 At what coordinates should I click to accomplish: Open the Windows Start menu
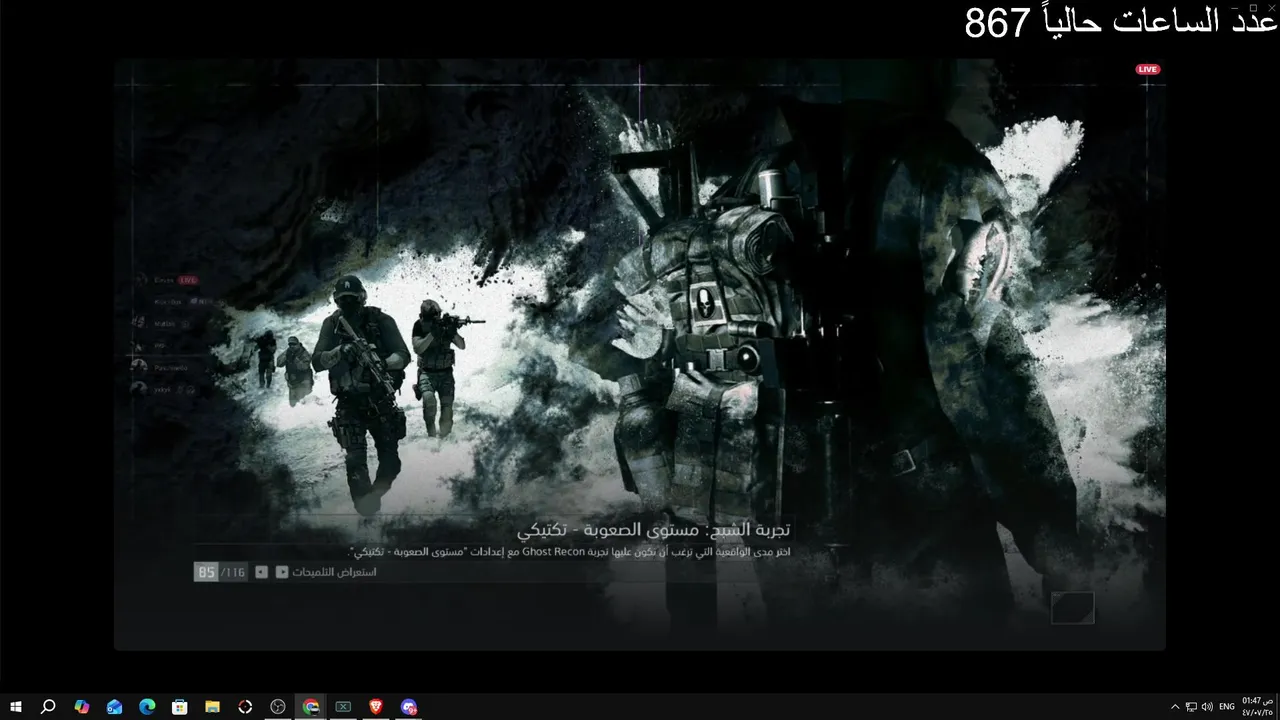[x=16, y=707]
